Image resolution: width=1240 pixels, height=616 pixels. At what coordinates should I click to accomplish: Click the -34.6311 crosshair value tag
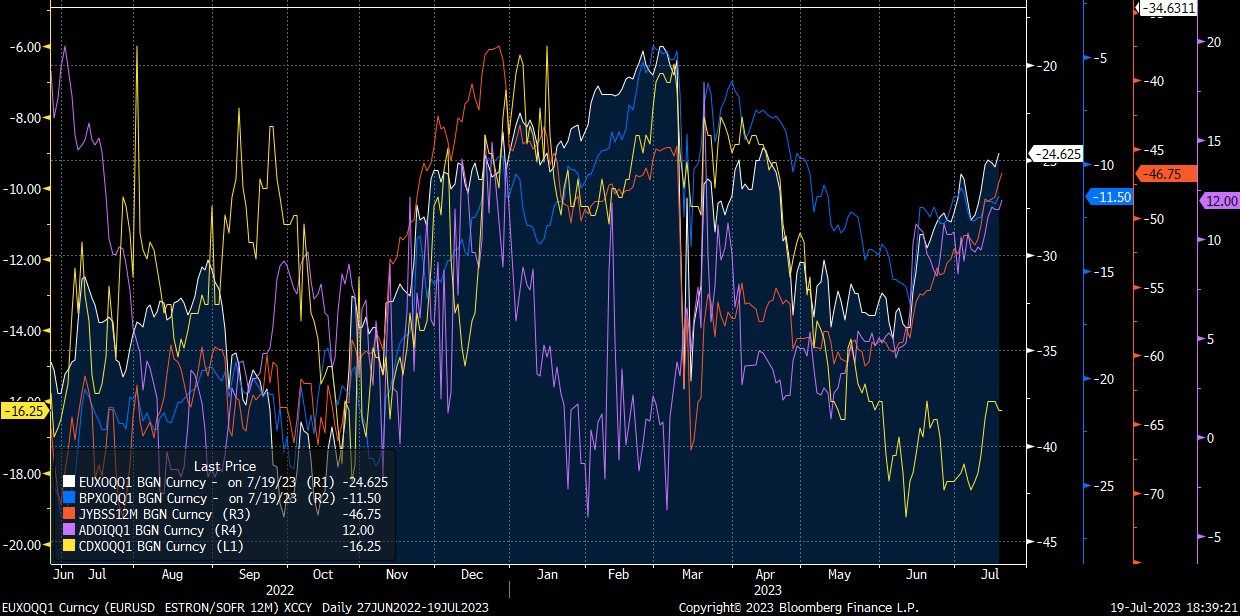point(1167,8)
